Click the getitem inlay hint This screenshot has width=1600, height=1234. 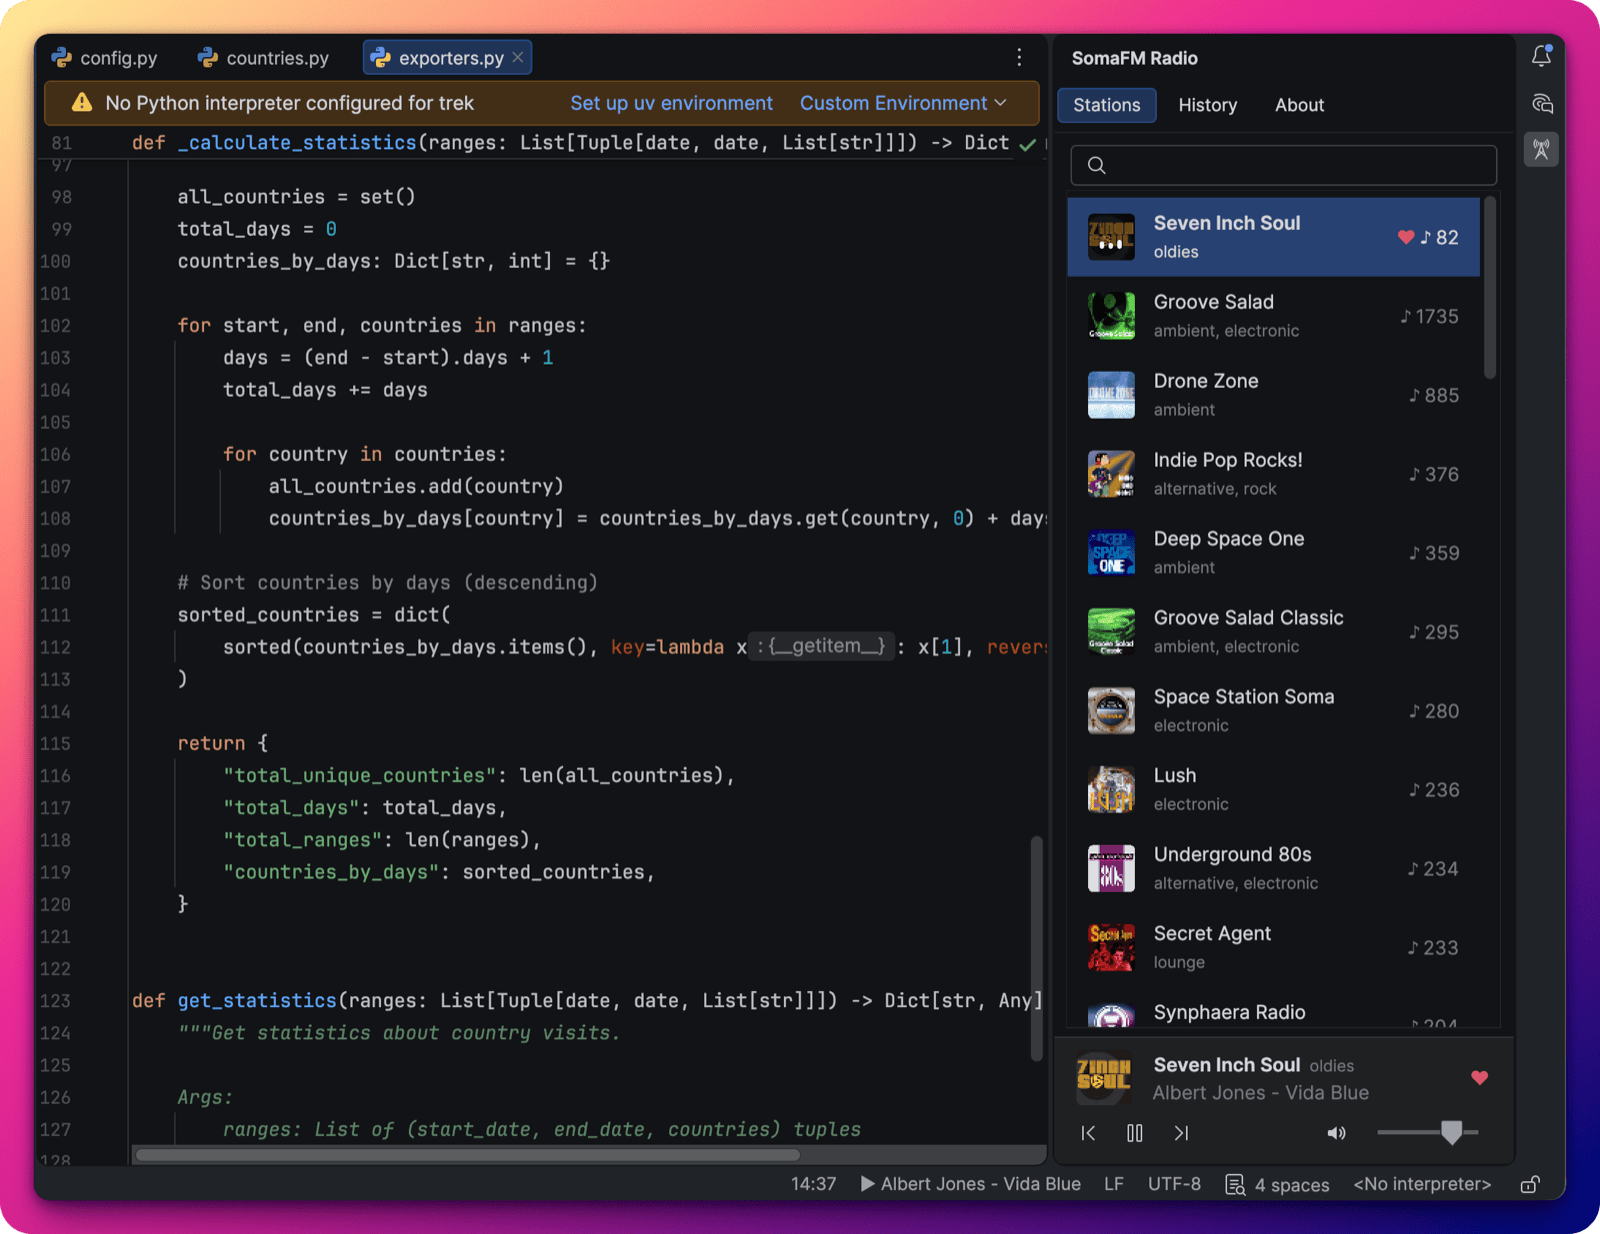[x=821, y=646]
